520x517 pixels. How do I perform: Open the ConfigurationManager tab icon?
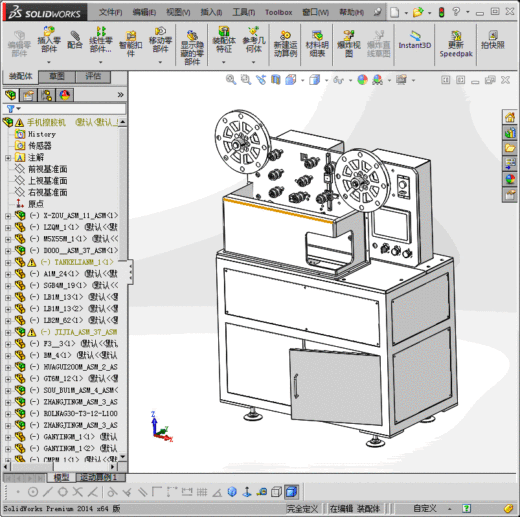tap(47, 95)
